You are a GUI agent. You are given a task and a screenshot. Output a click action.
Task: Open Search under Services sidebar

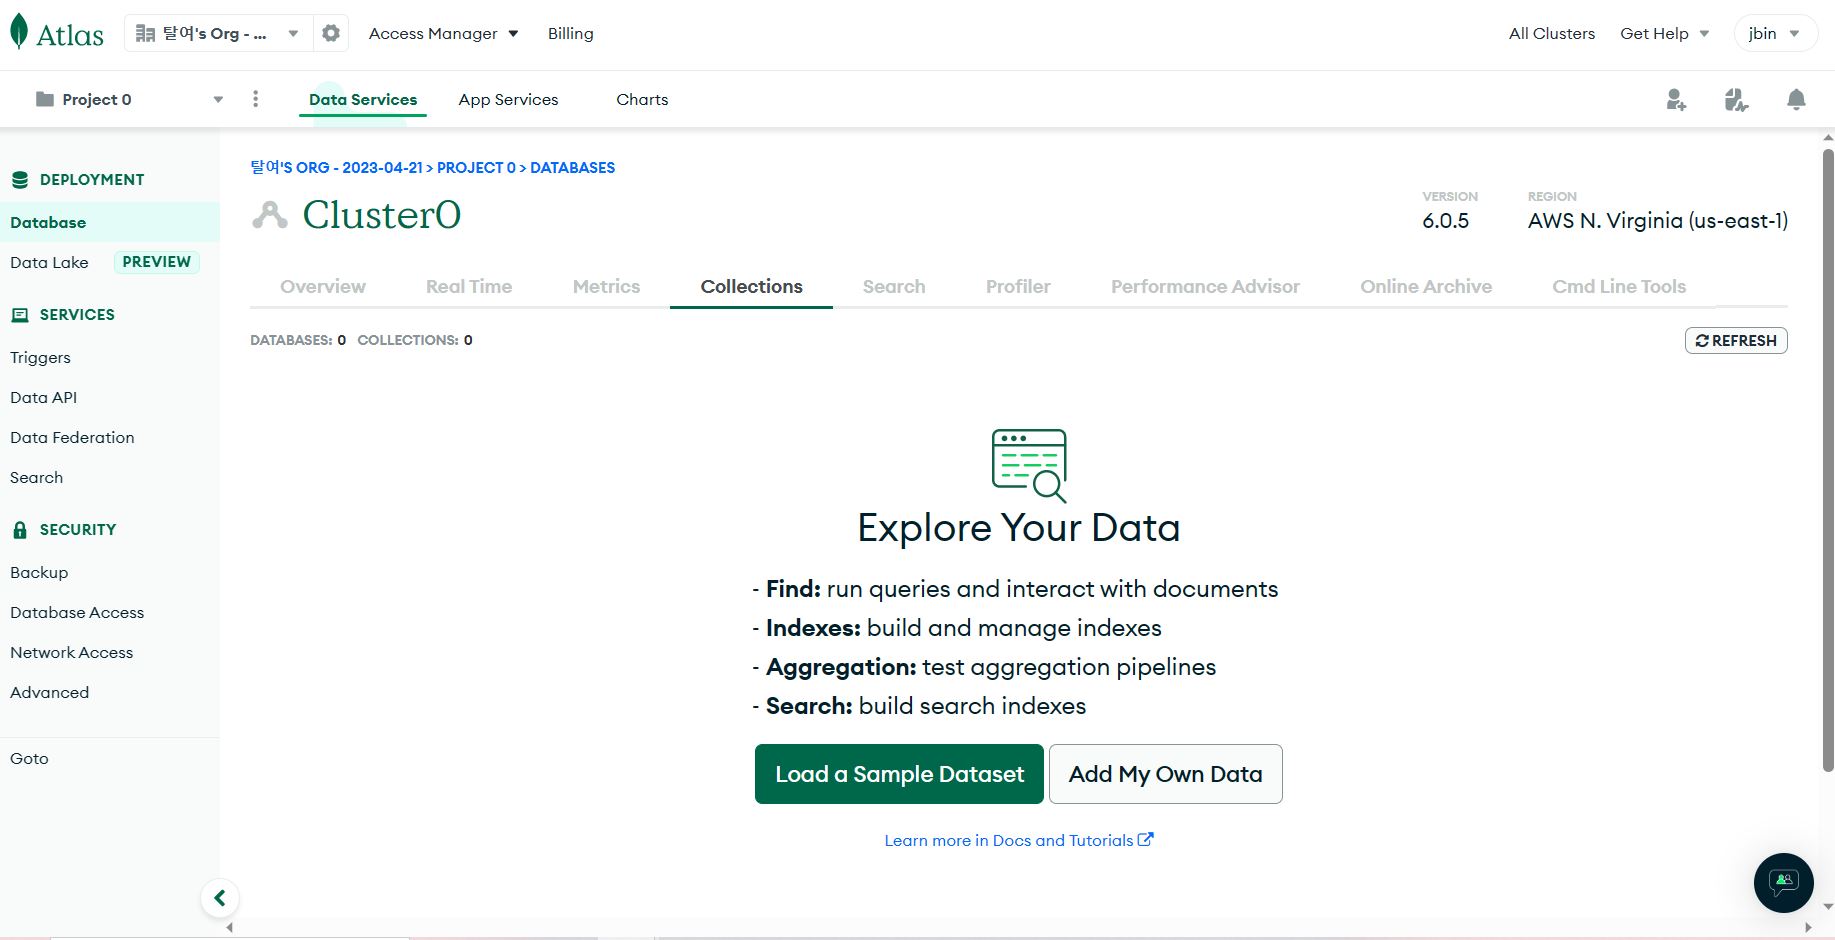pyautogui.click(x=36, y=477)
